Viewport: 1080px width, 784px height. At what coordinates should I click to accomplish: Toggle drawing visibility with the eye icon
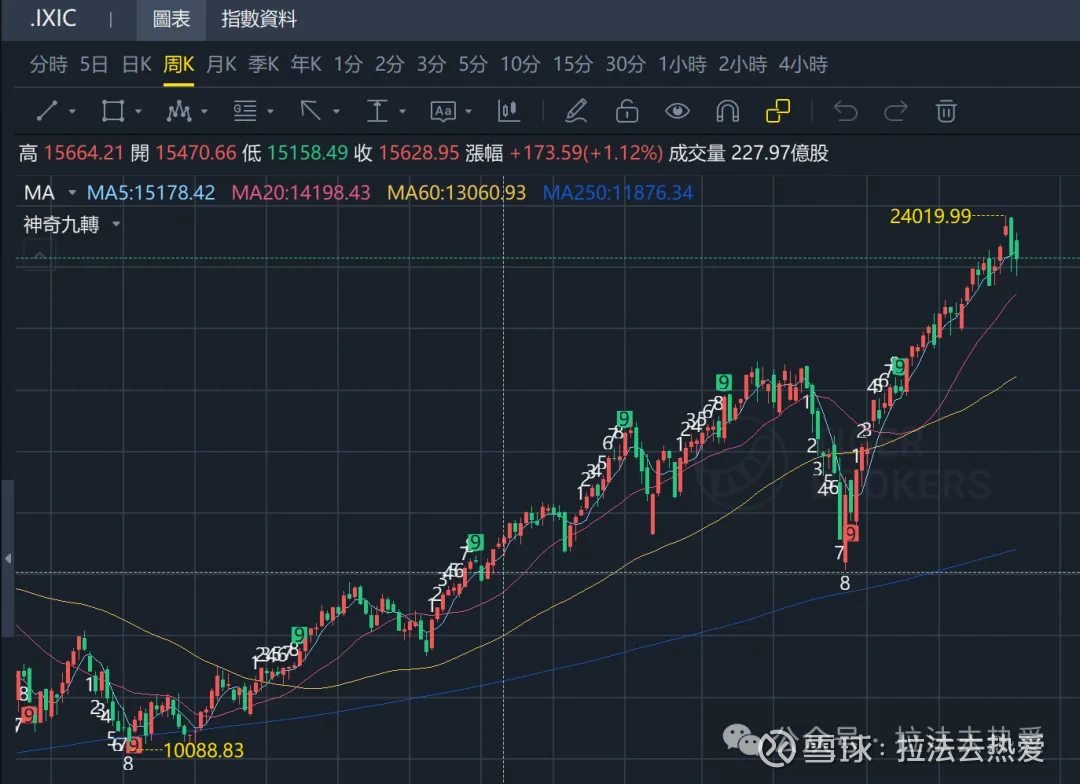[x=677, y=111]
